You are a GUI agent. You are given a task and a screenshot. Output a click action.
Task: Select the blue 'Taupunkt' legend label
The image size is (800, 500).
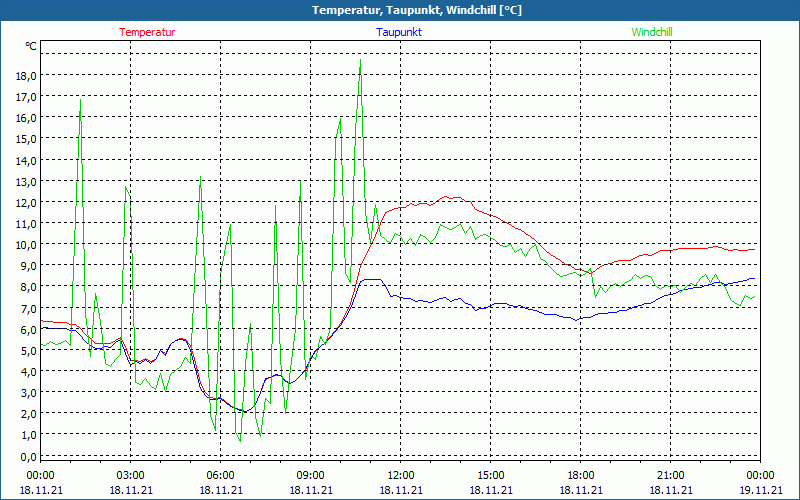tap(399, 32)
